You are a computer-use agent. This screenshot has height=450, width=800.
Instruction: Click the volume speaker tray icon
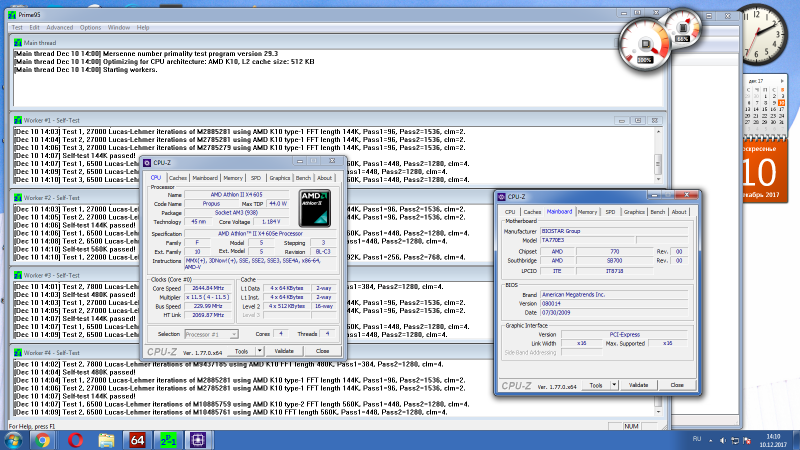pyautogui.click(x=722, y=440)
